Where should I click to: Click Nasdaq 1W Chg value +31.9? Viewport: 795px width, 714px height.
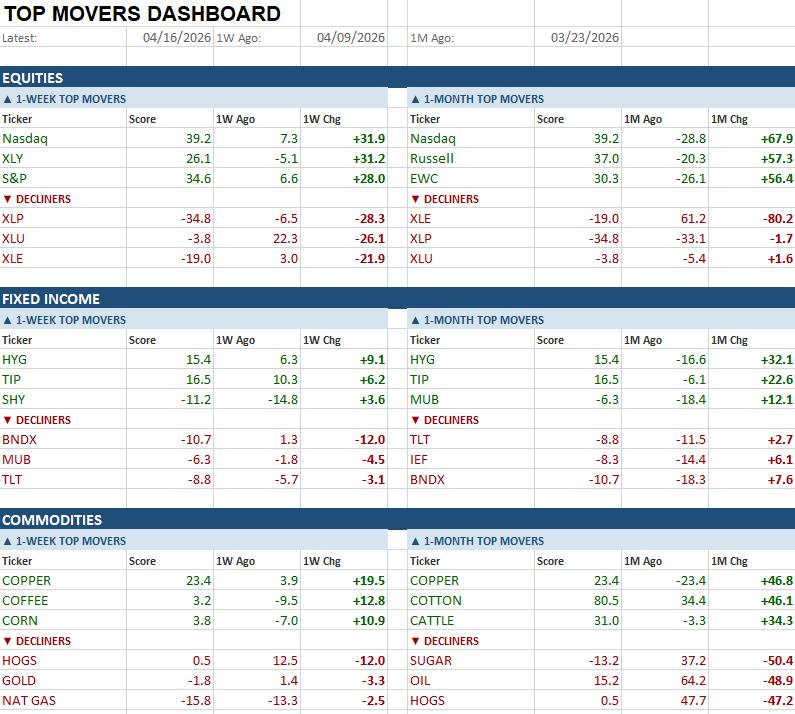344,138
